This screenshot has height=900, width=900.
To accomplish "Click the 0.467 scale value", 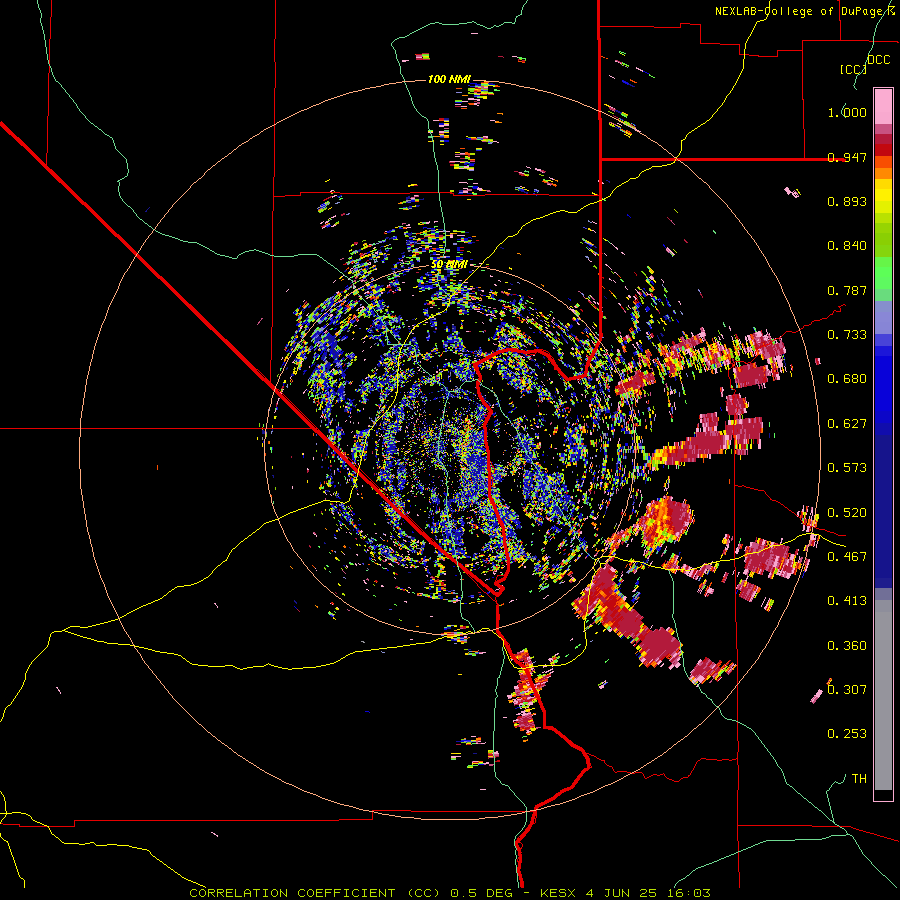I will coord(847,557).
